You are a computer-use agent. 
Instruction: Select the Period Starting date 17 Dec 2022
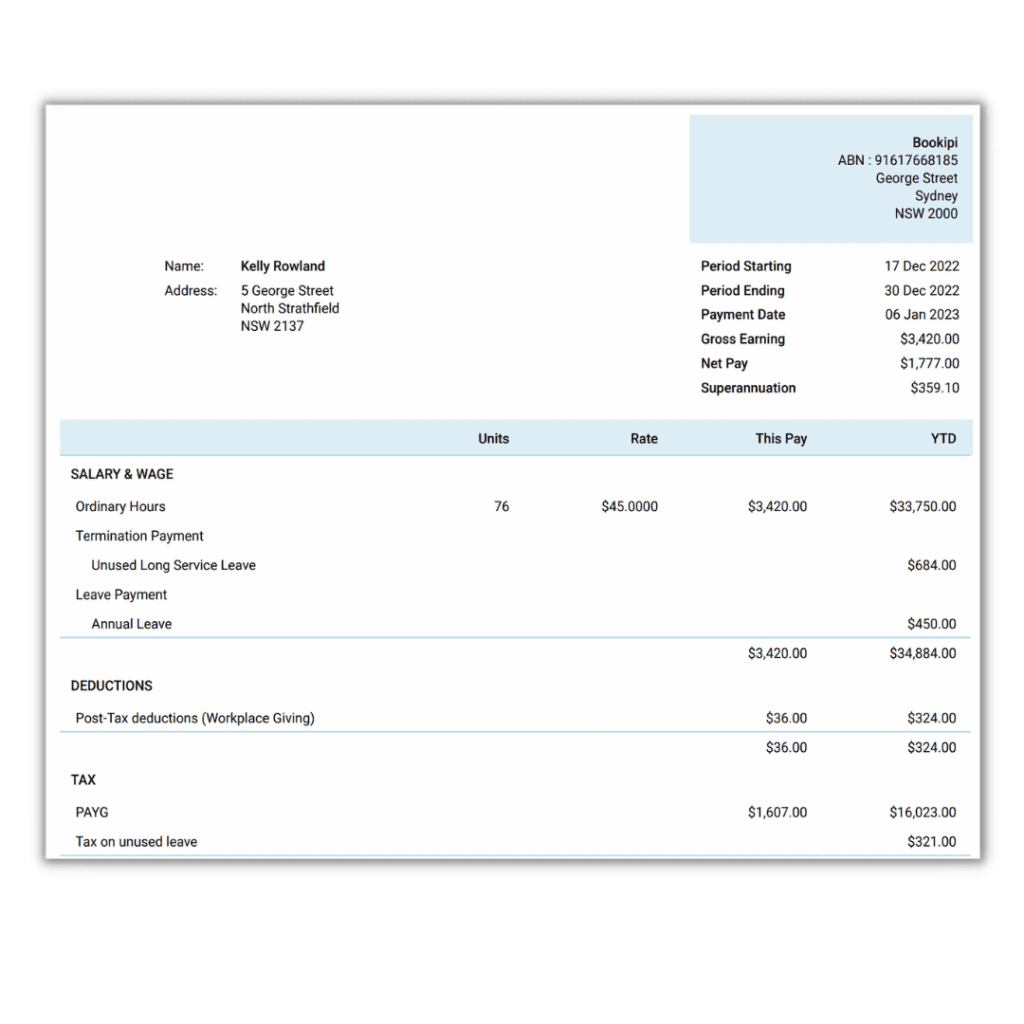tap(921, 266)
